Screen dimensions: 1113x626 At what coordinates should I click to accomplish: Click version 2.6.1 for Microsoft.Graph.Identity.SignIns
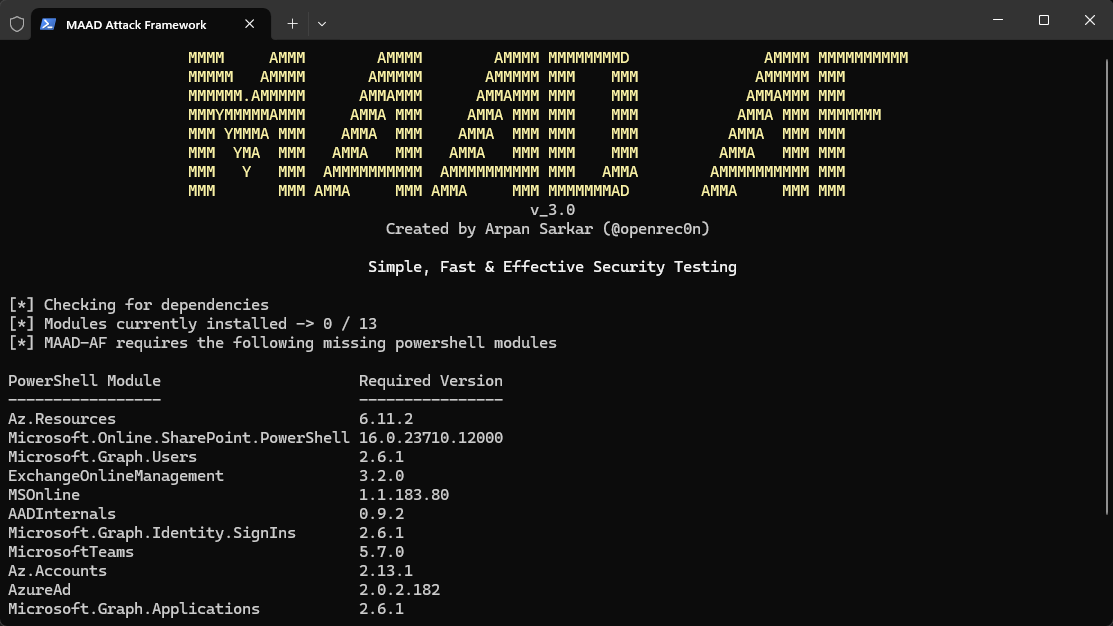(381, 533)
